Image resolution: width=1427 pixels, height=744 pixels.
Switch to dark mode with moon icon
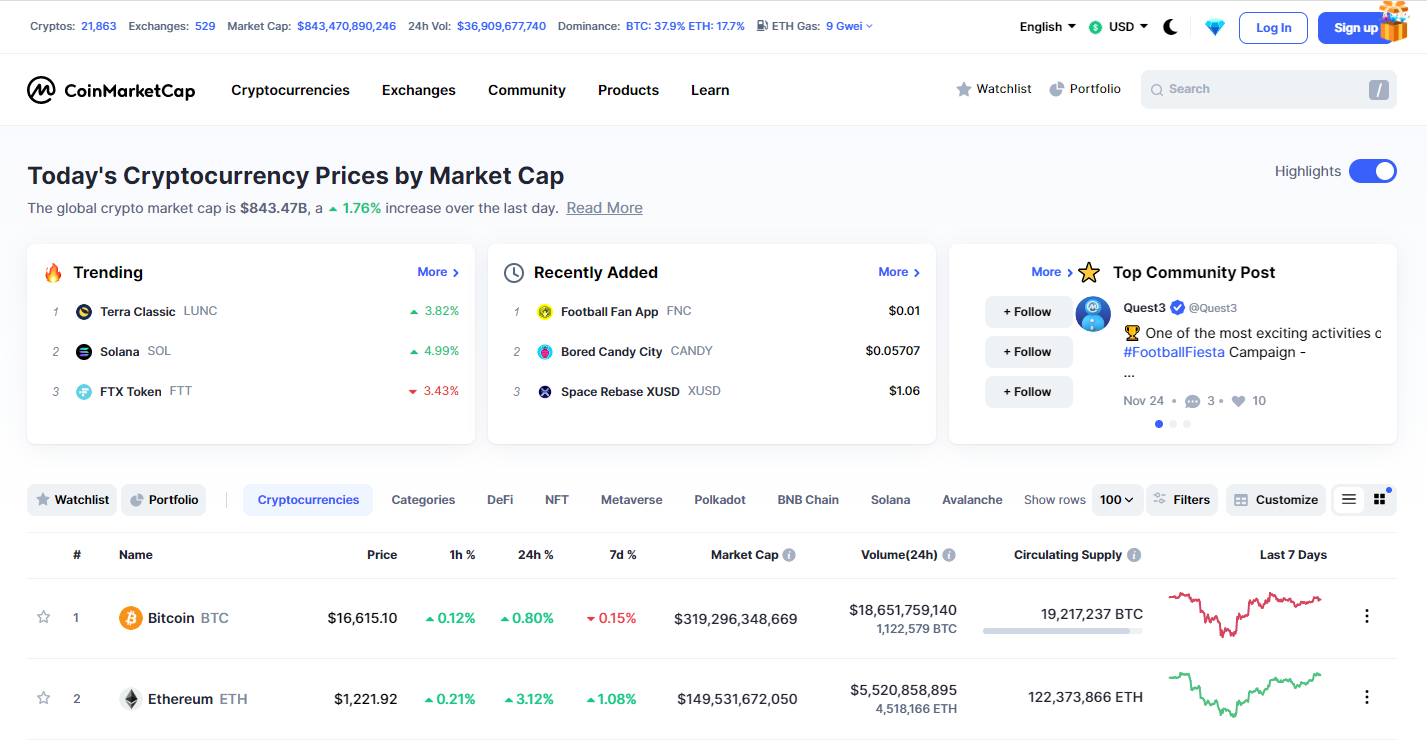[x=1170, y=27]
